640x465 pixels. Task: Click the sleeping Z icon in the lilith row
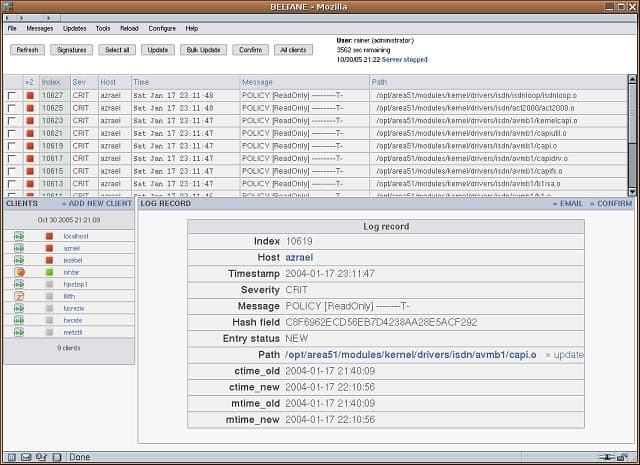[19, 296]
